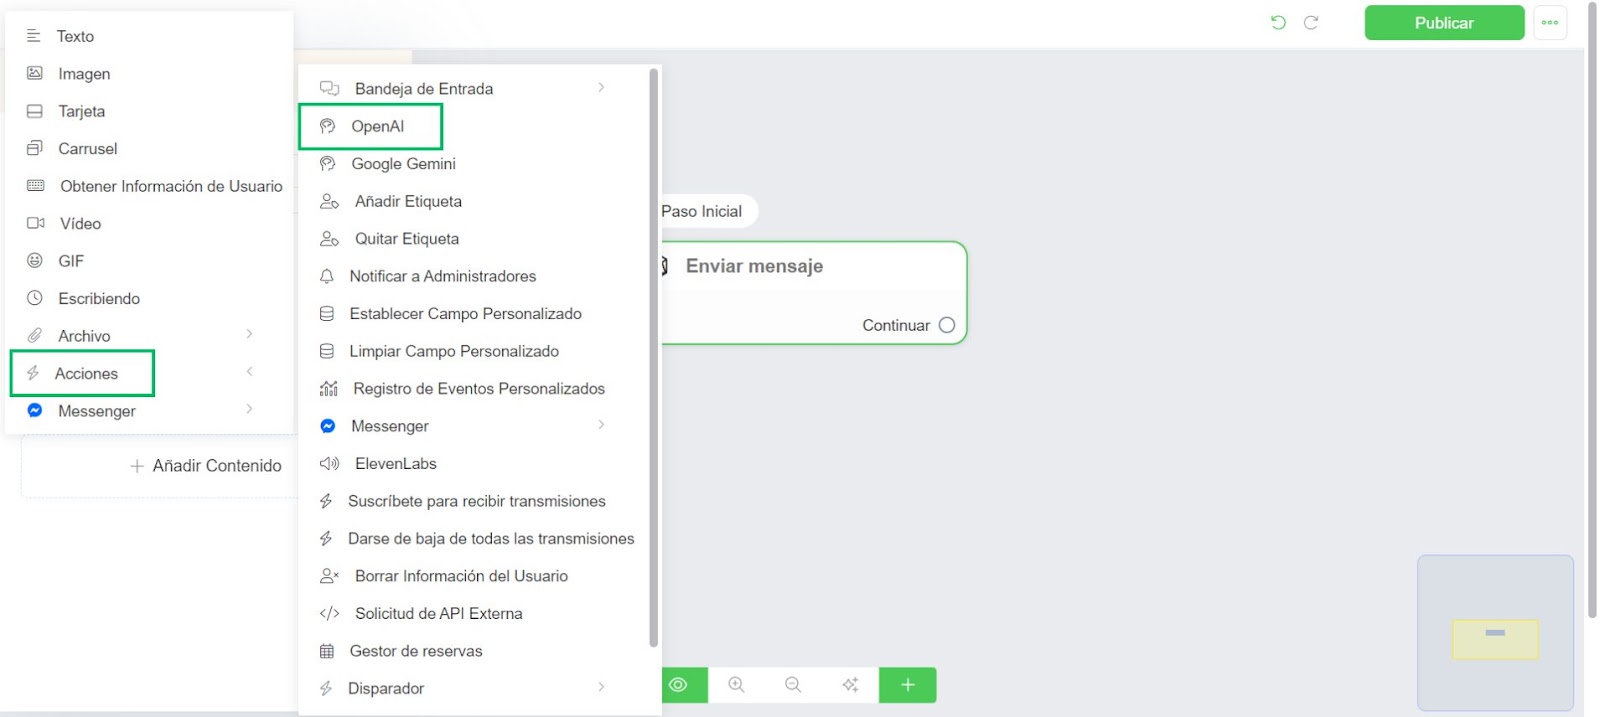Open the three-dots more options menu
The image size is (1600, 717).
coord(1550,22)
